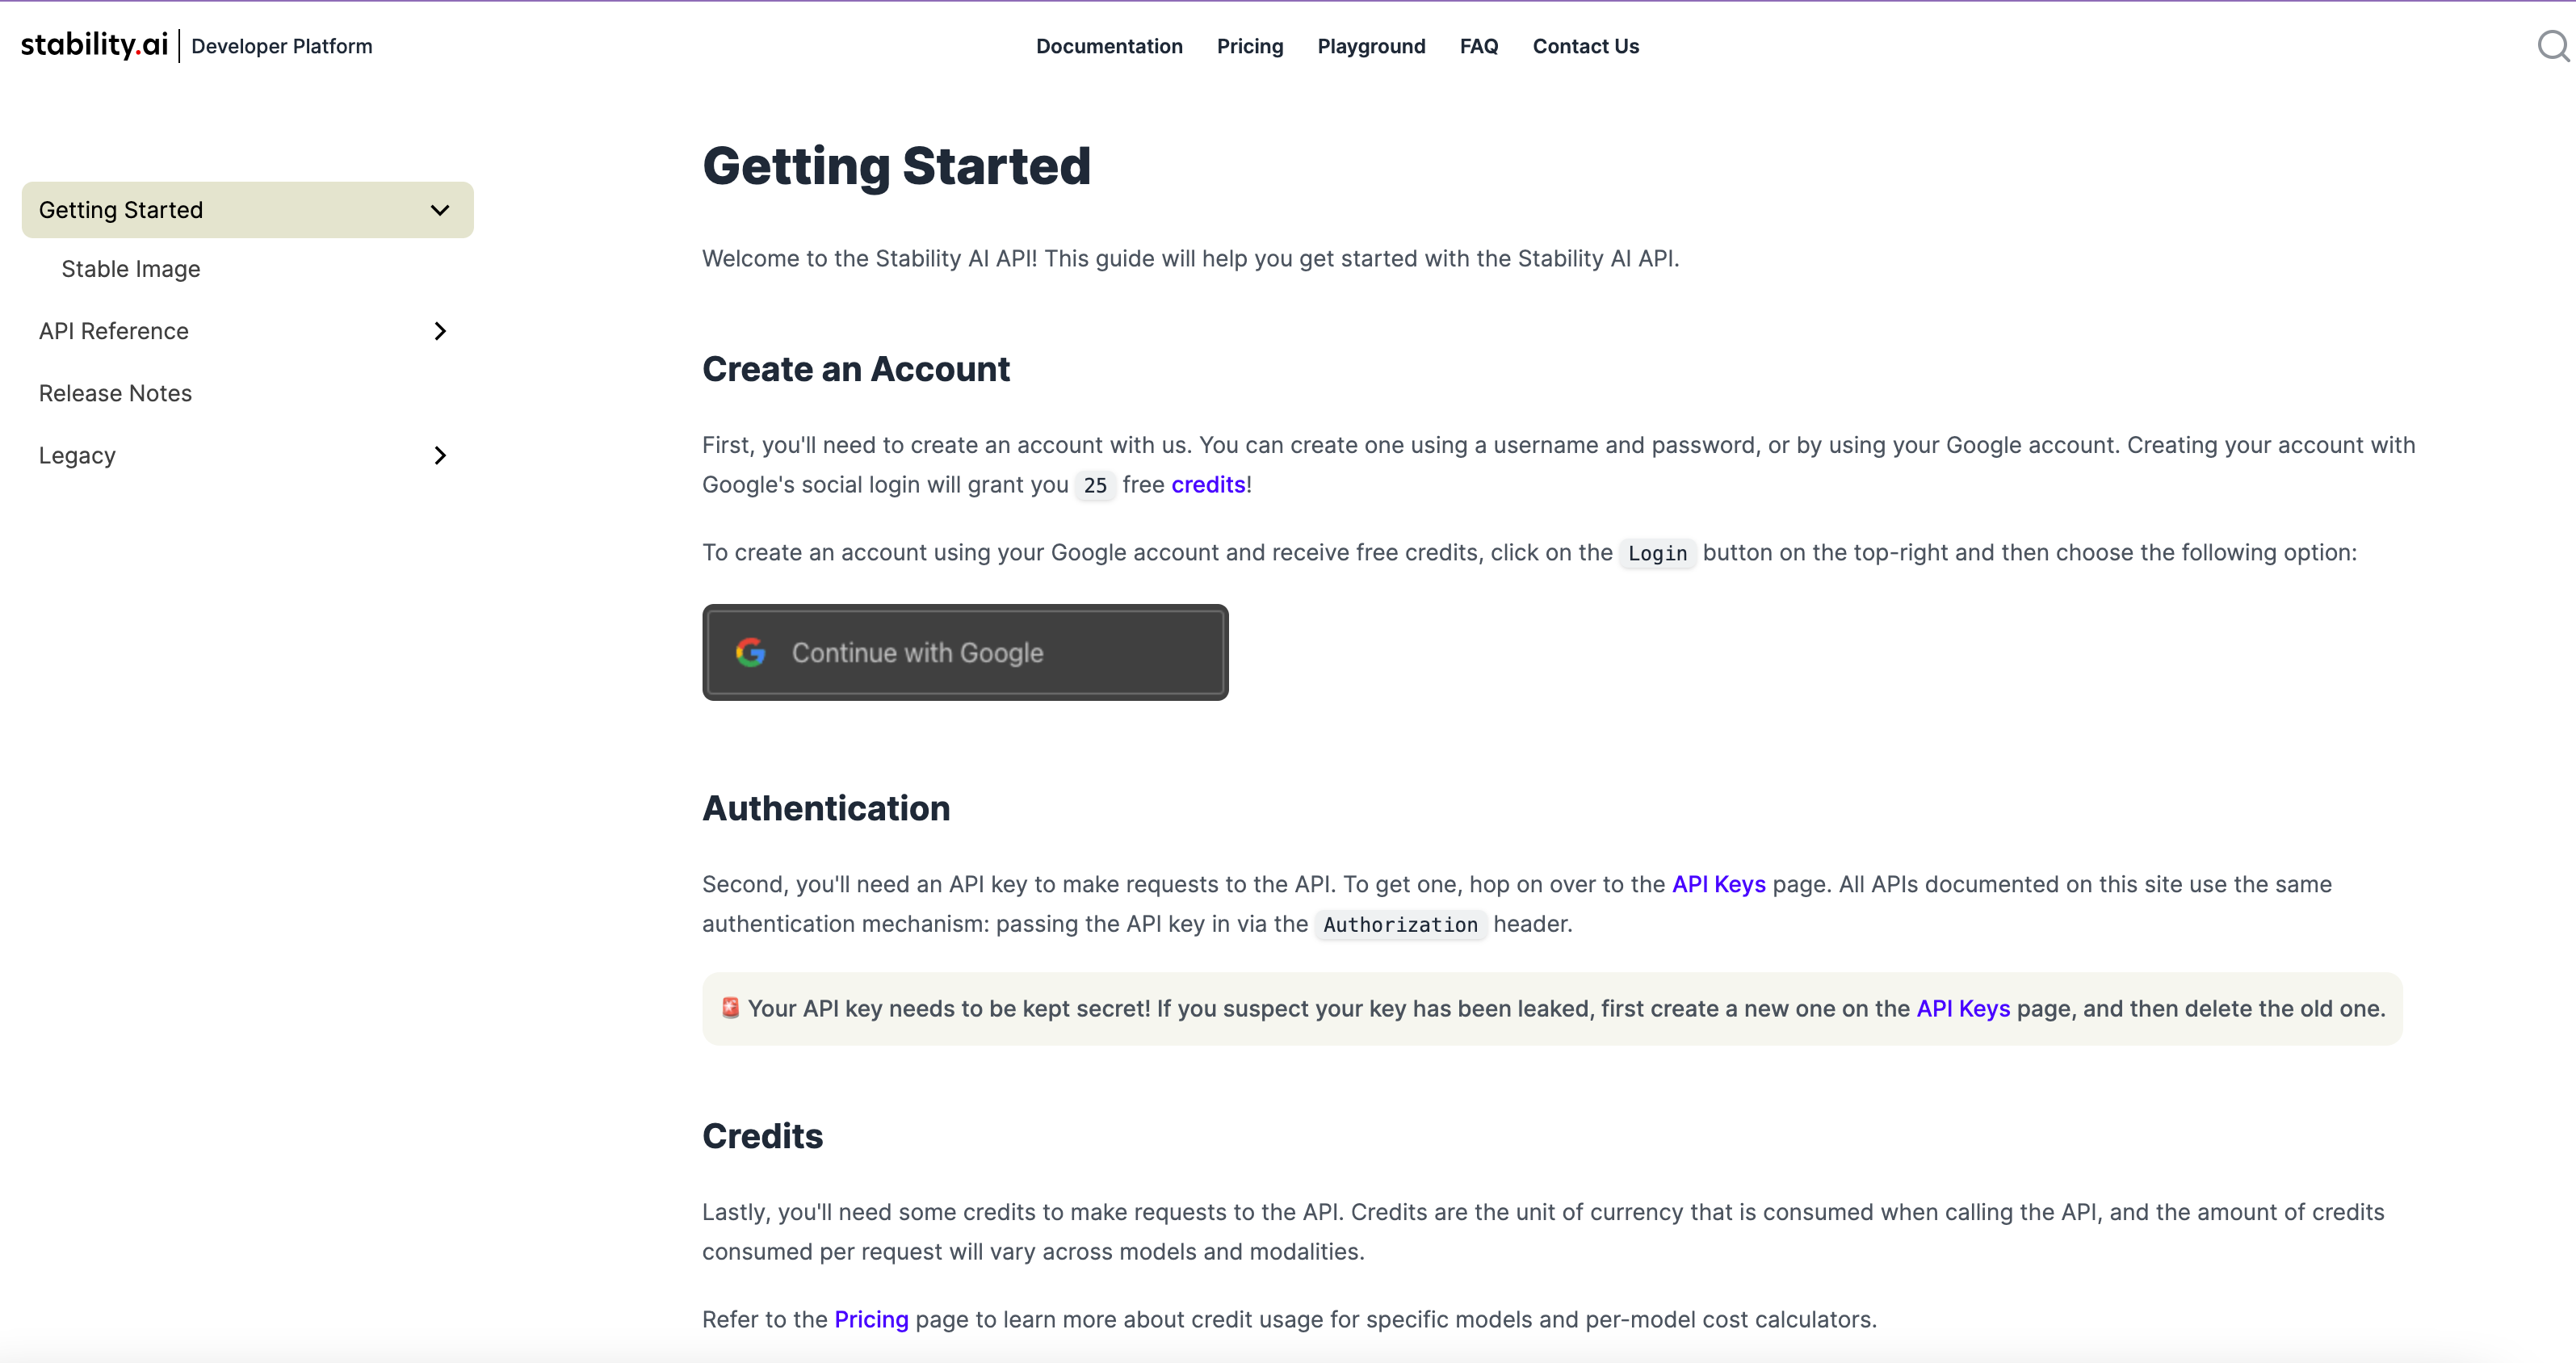Click the red alert siren icon
Screen dimensions: 2576x1363
coord(731,1008)
